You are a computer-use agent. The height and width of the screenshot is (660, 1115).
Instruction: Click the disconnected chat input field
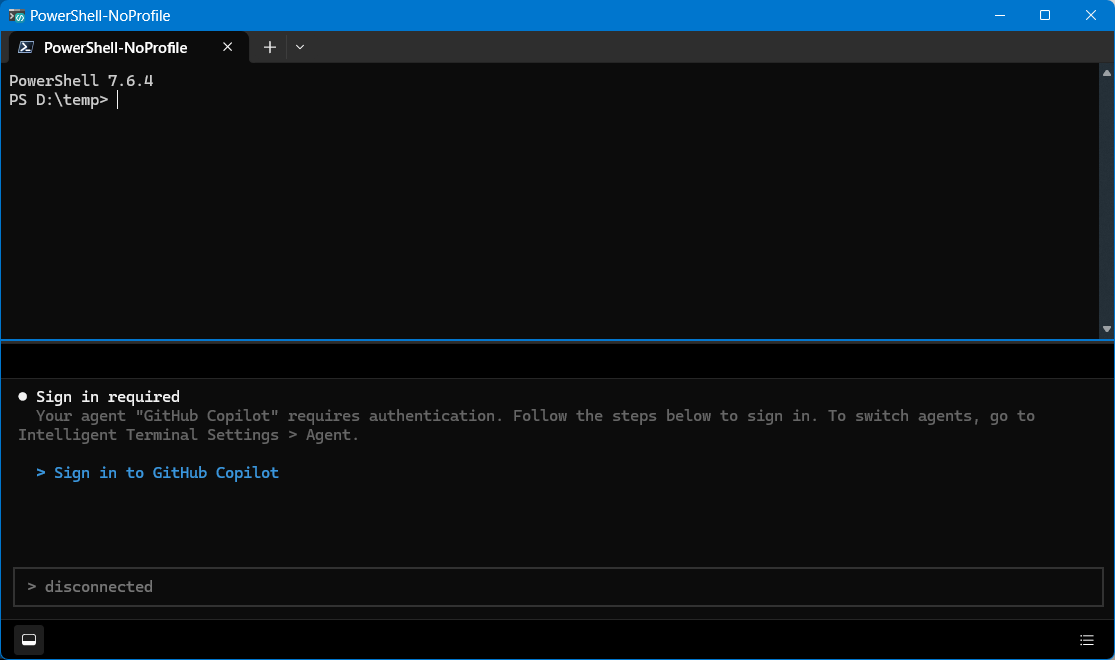pos(558,587)
